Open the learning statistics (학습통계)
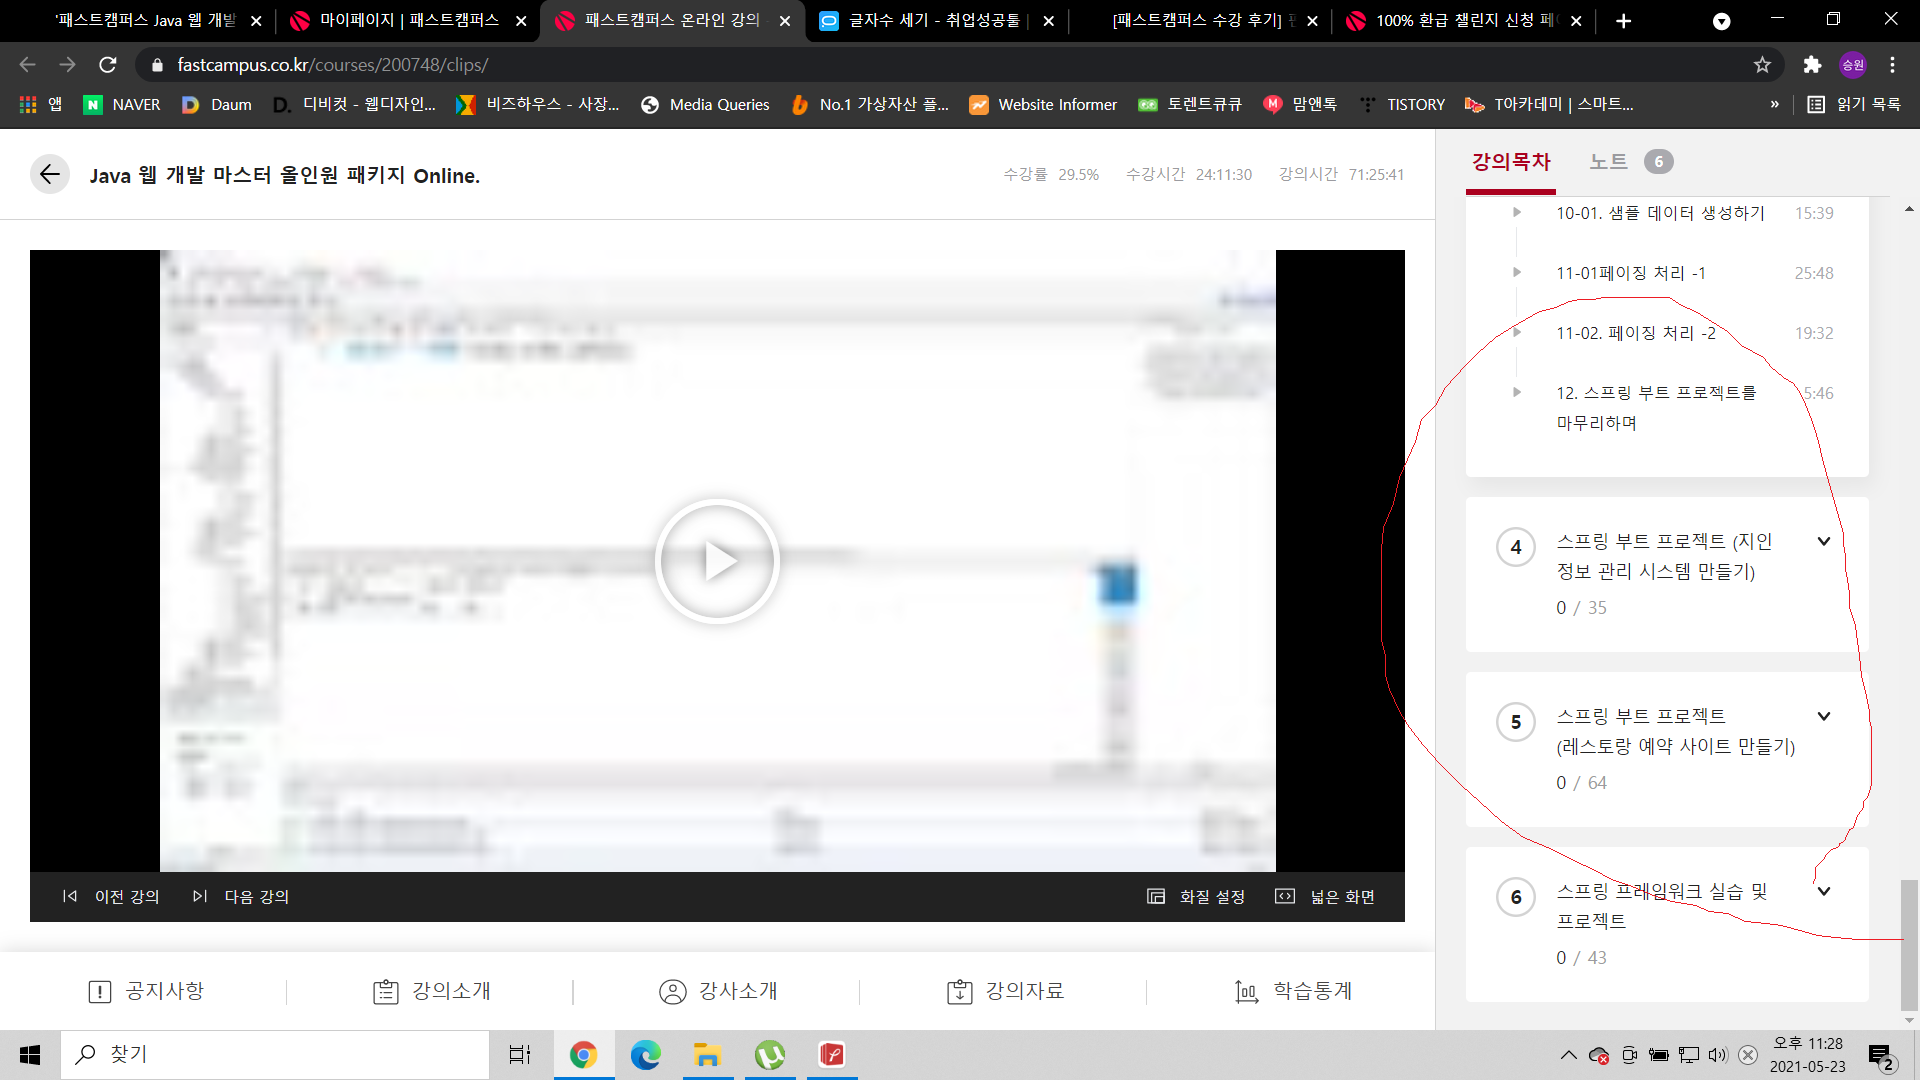The height and width of the screenshot is (1080, 1920). (1293, 991)
